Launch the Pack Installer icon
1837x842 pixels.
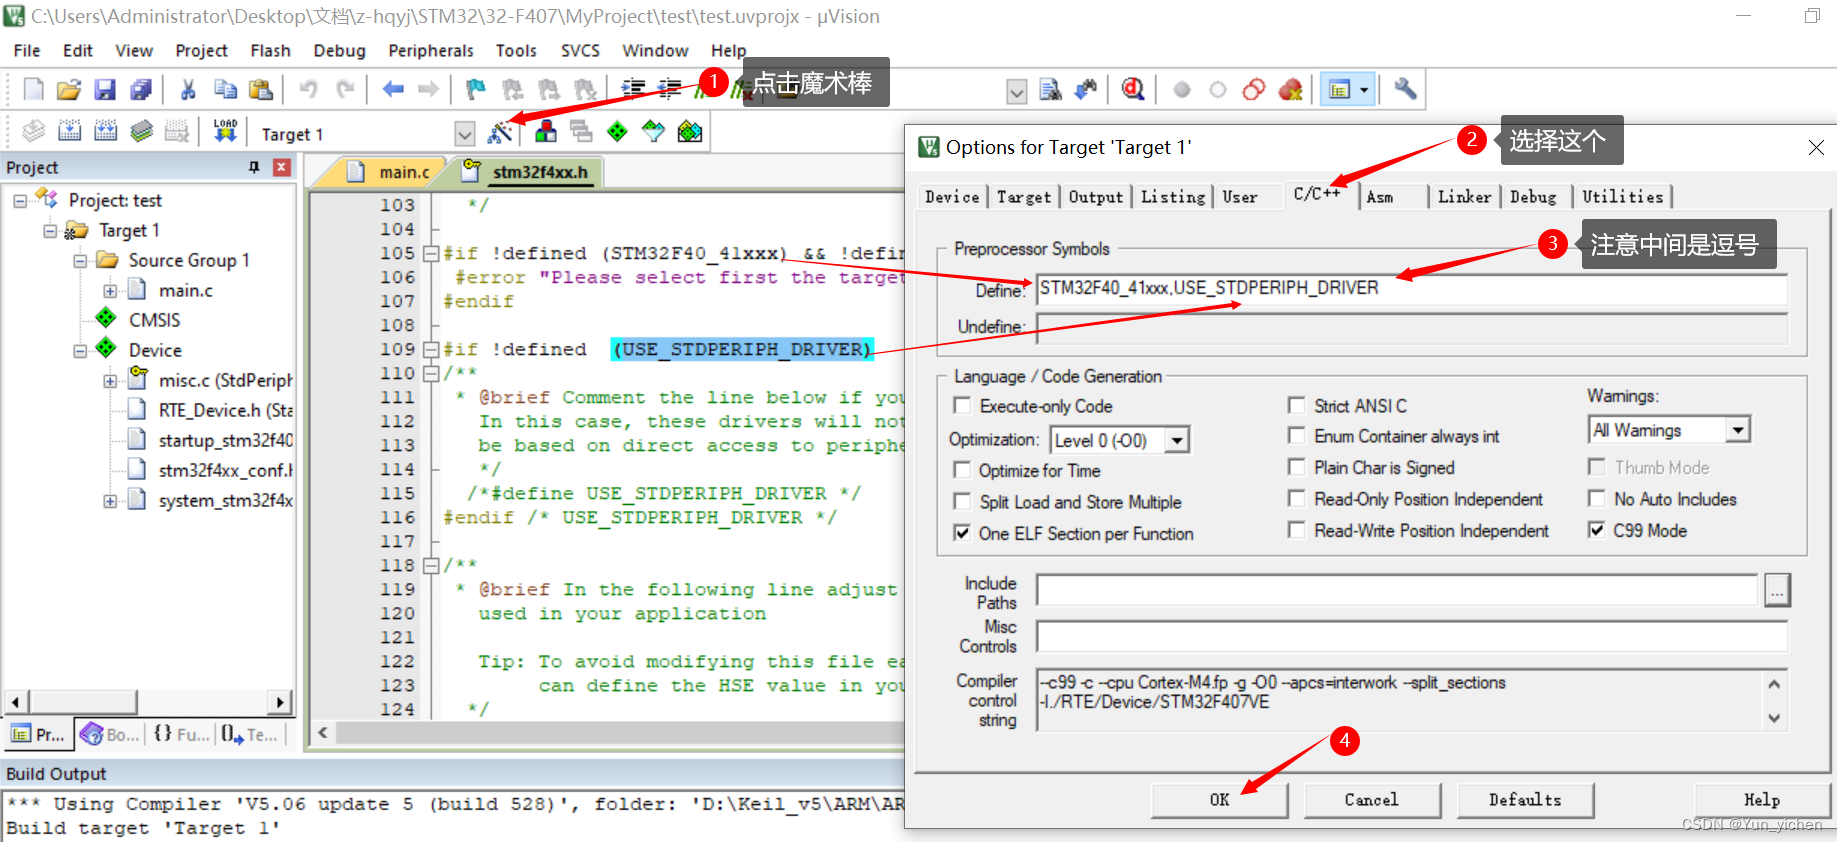coord(689,132)
